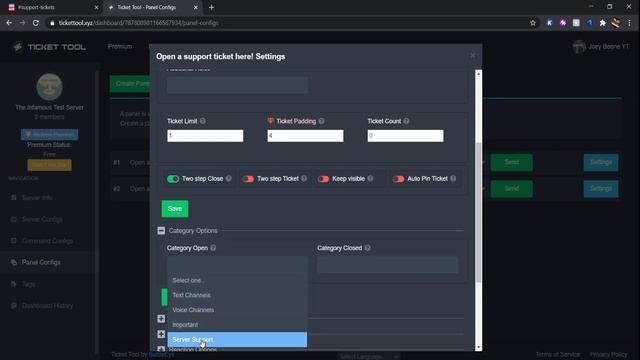Click the Ticket Count help icon

click(406, 121)
